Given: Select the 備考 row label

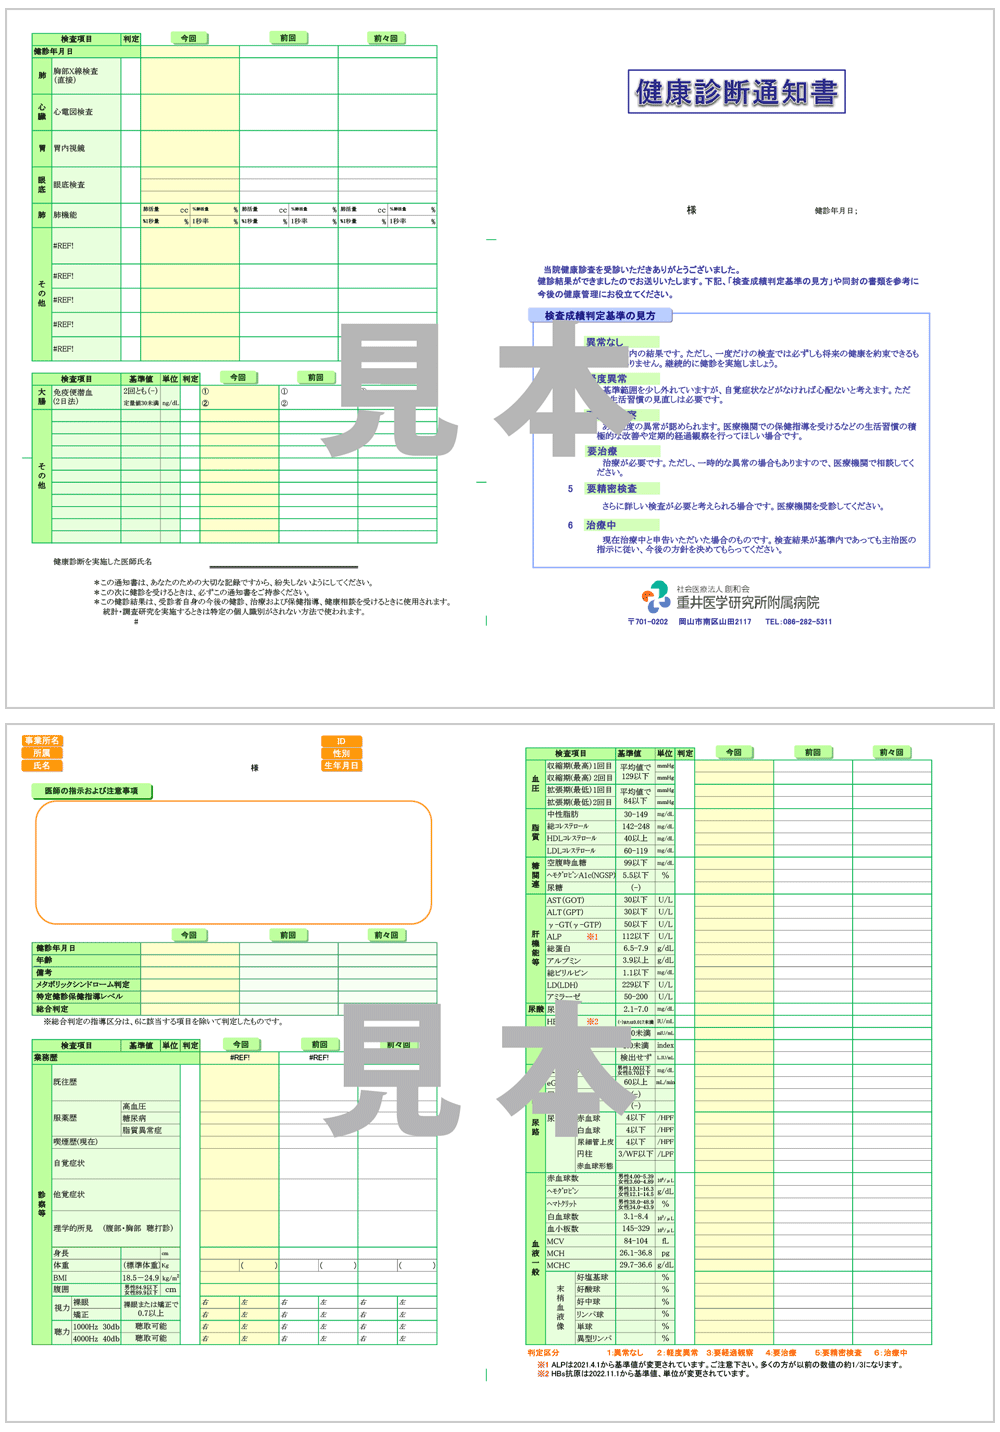Looking at the screenshot, I should [44, 972].
